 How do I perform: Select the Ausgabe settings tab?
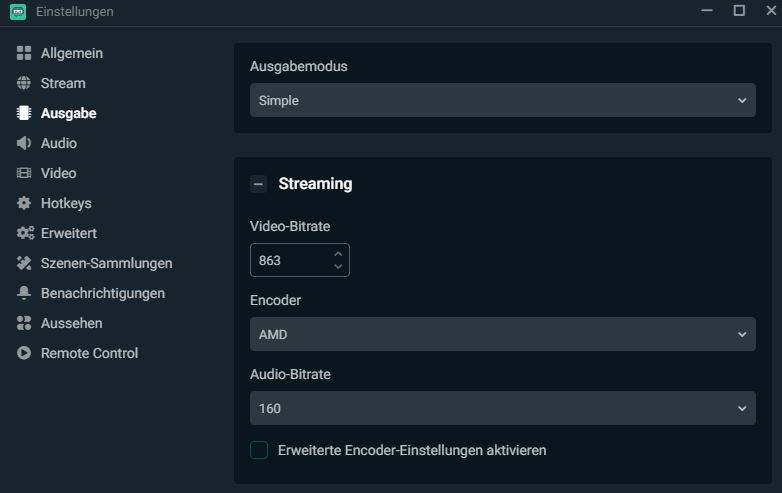[x=68, y=113]
